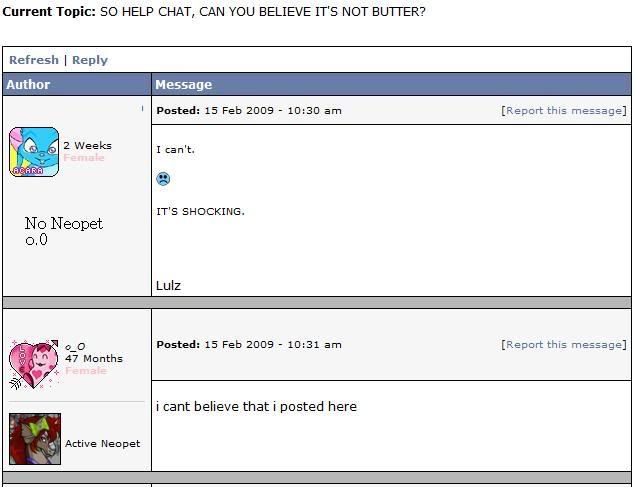Click the 'Lulz' signature text
Screen dimensions: 634x487
coord(168,286)
